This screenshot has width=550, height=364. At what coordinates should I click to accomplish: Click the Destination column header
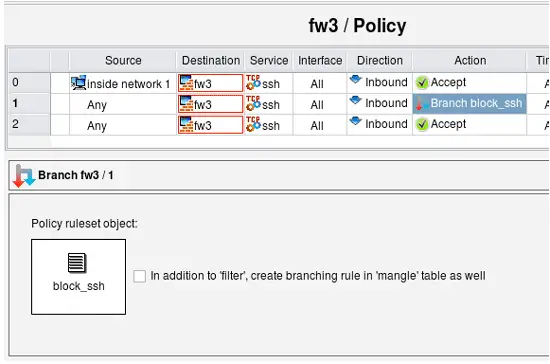pyautogui.click(x=210, y=60)
